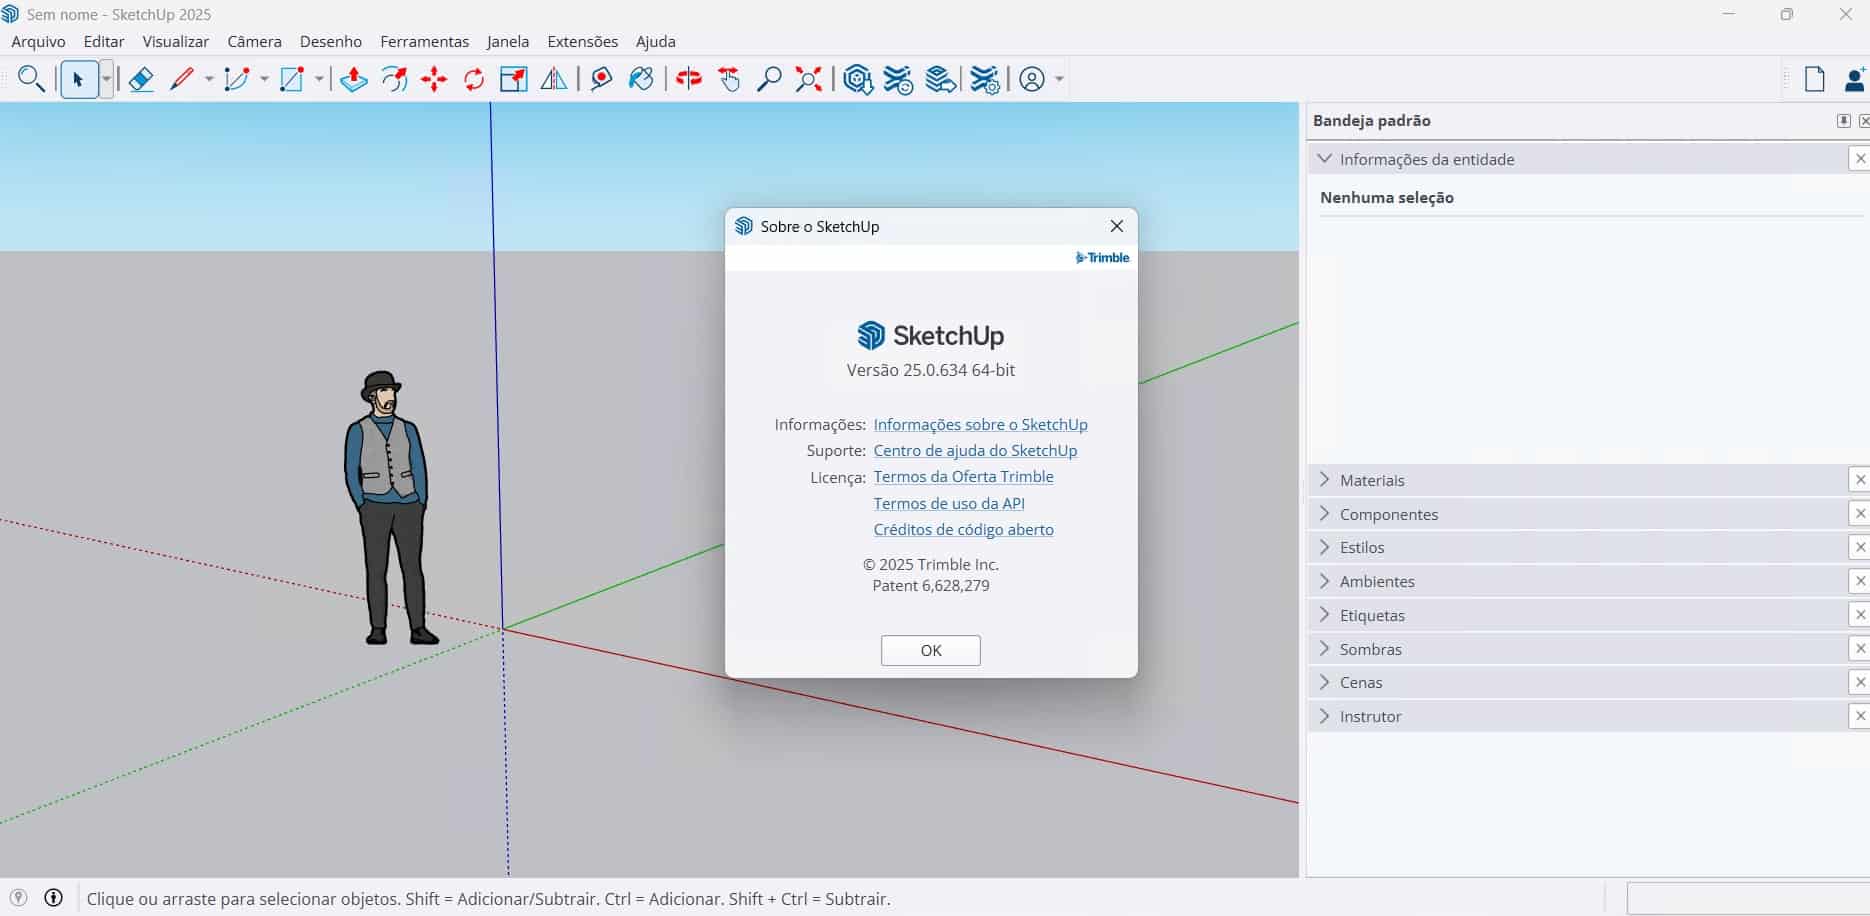The height and width of the screenshot is (916, 1870).
Task: Open the Line tool dropdown arrow
Action: tap(209, 79)
